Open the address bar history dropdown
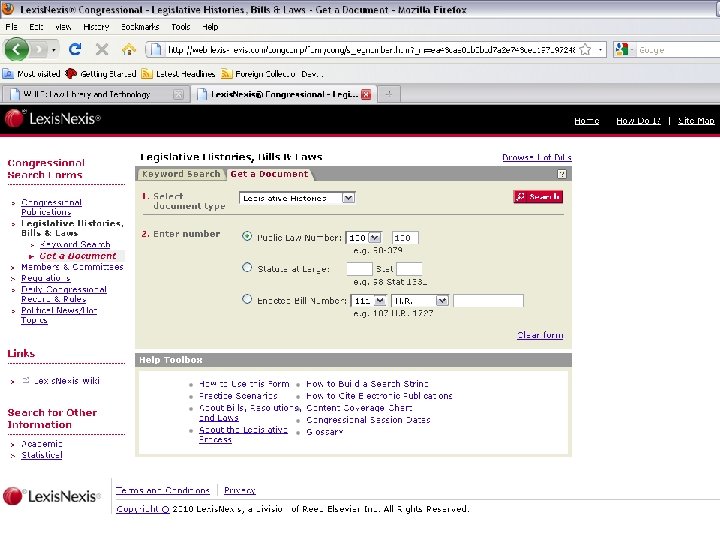This screenshot has width=720, height=540. pos(600,49)
